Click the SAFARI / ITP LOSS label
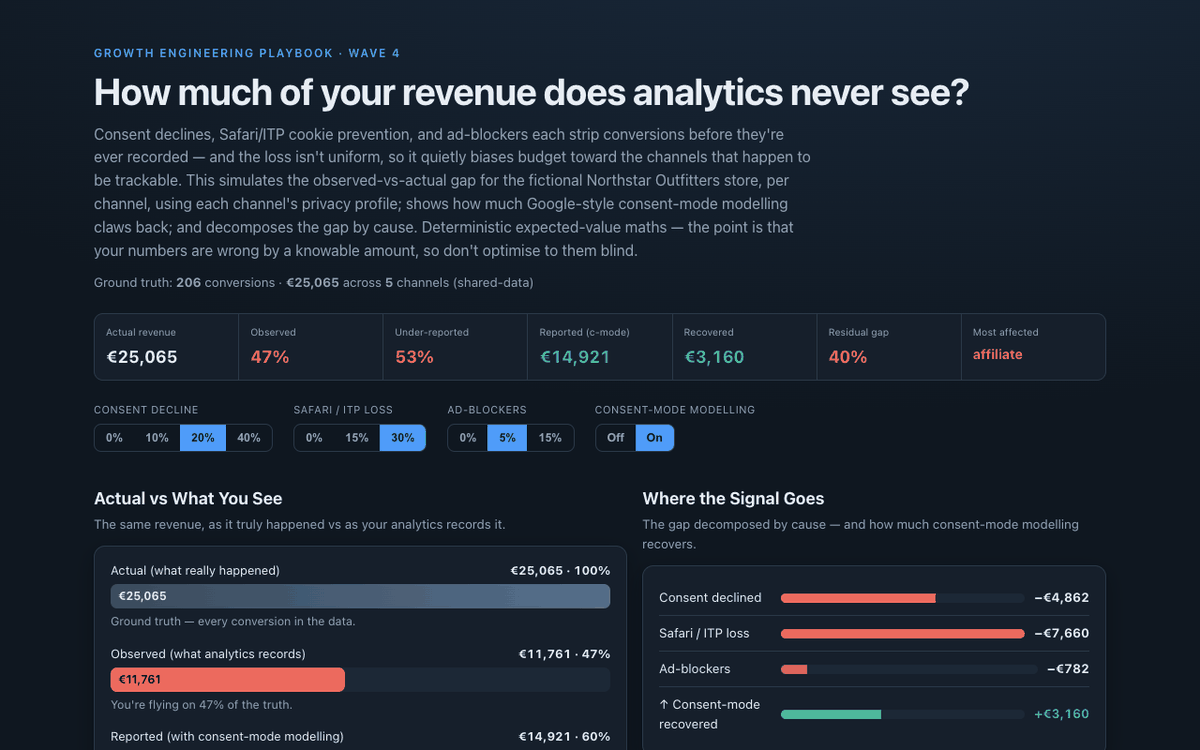The width and height of the screenshot is (1200, 750). [x=343, y=410]
